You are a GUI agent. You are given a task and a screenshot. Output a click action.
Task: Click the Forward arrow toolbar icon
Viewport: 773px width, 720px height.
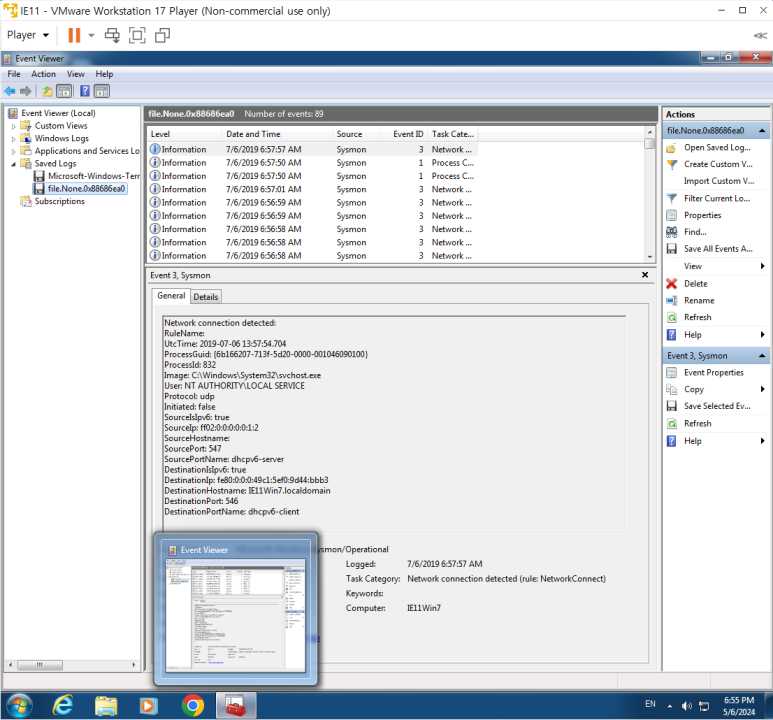point(26,91)
